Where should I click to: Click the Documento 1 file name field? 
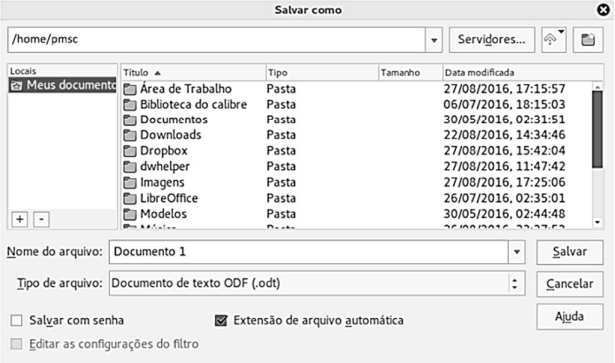tap(309, 252)
